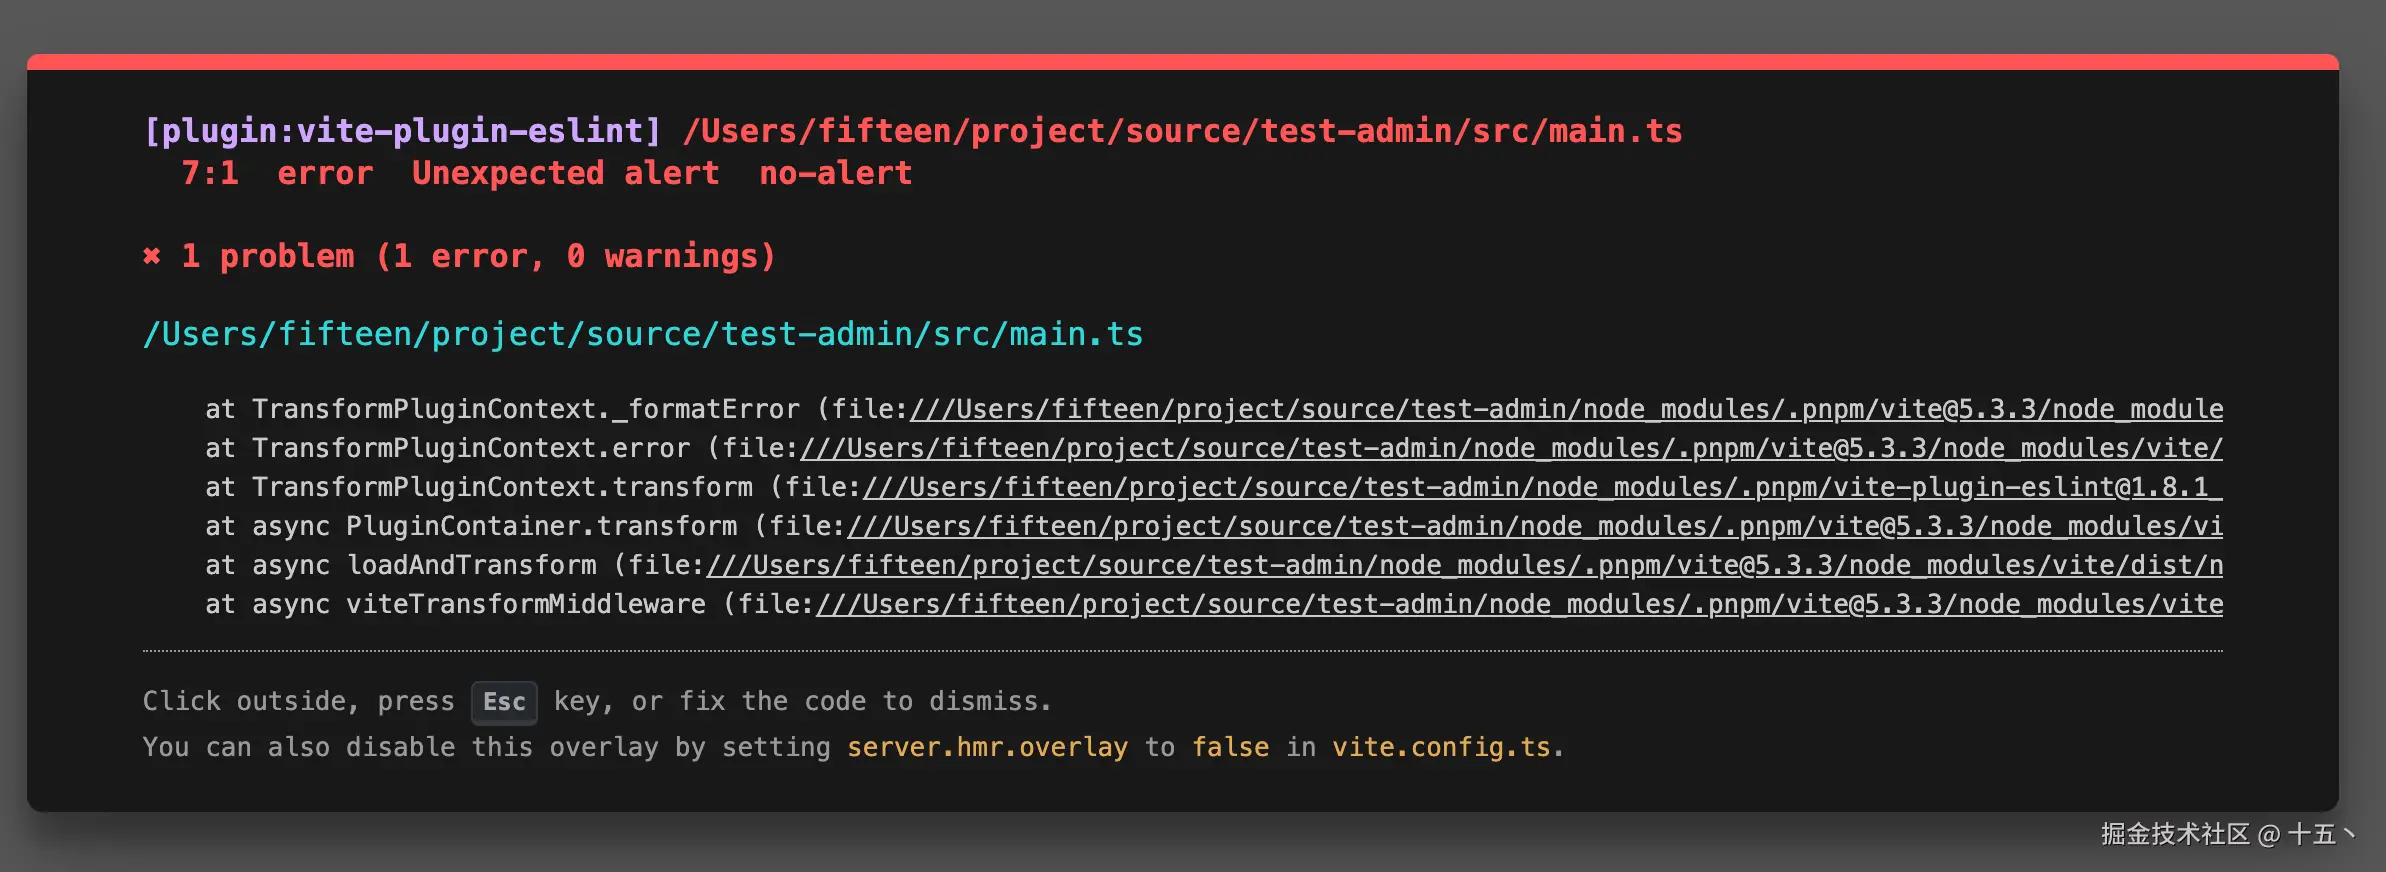
Task: Click the server.hmr.overlay setting text
Action: click(987, 748)
